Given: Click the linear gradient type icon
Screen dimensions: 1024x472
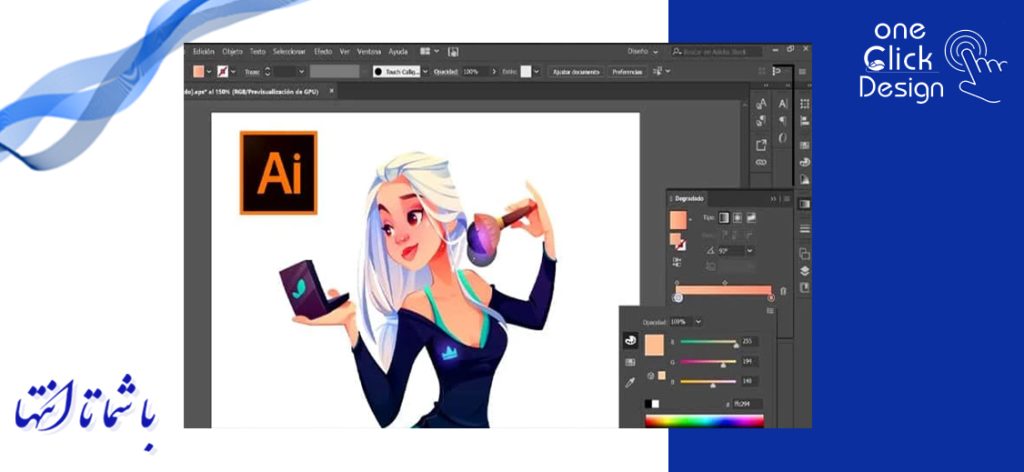Looking at the screenshot, I should 724,217.
